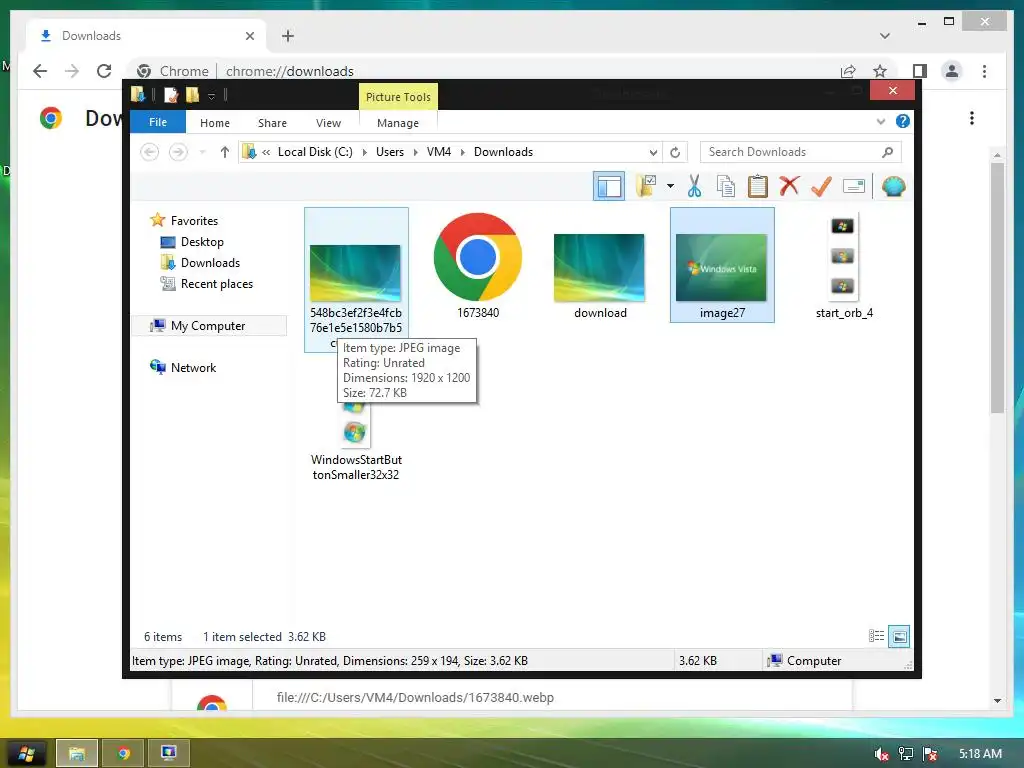
Task: Select Network in navigation pane
Action: pyautogui.click(x=193, y=368)
